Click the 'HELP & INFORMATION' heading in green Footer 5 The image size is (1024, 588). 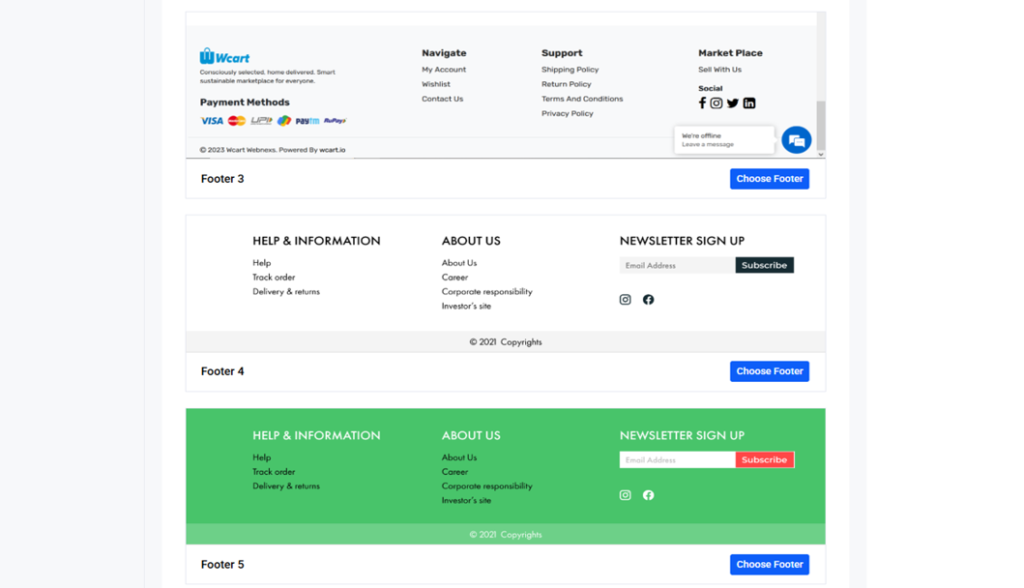(316, 435)
